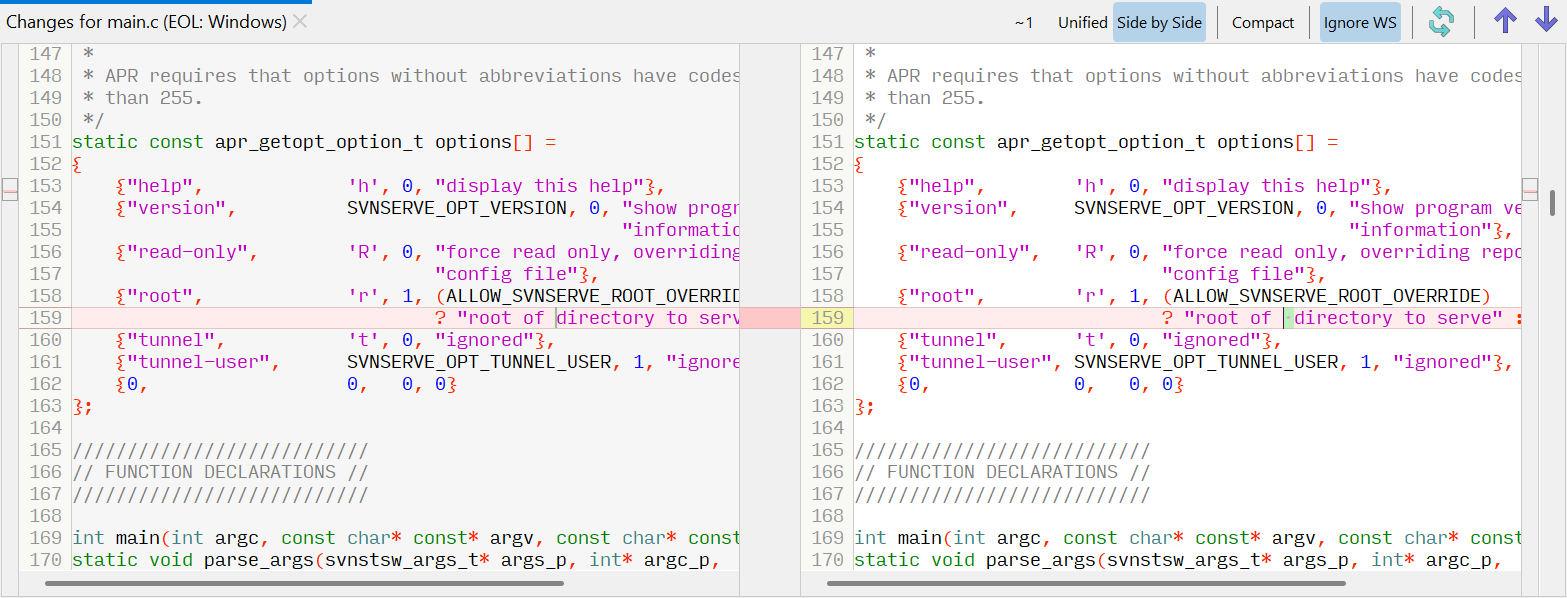Toggle the Ignore WS option off

pyautogui.click(x=1360, y=21)
